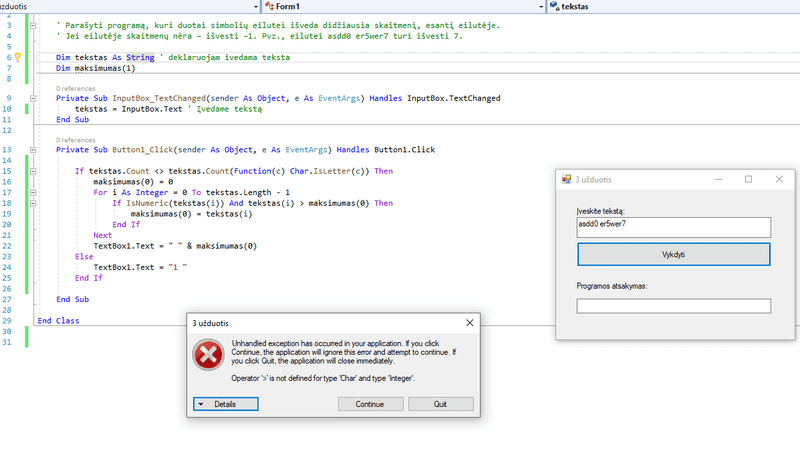The width and height of the screenshot is (800, 467).
Task: Click the Įveskite tekstą input field
Action: (x=673, y=228)
